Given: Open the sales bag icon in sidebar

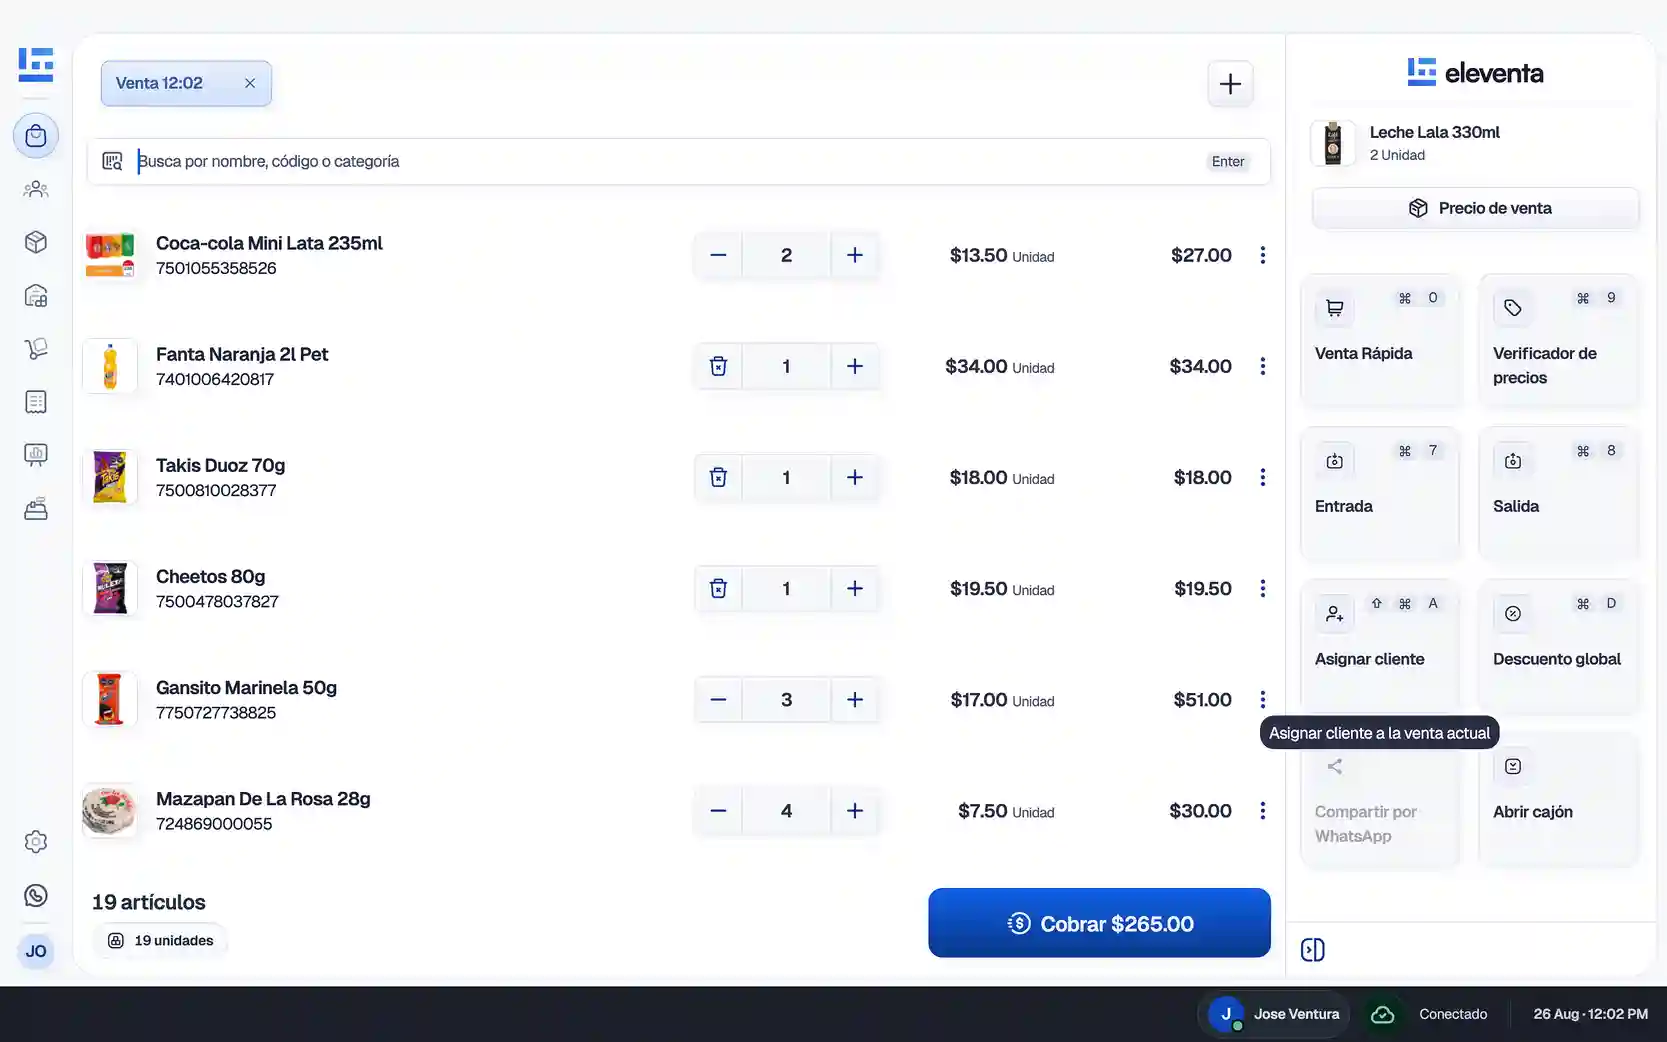Looking at the screenshot, I should [36, 136].
